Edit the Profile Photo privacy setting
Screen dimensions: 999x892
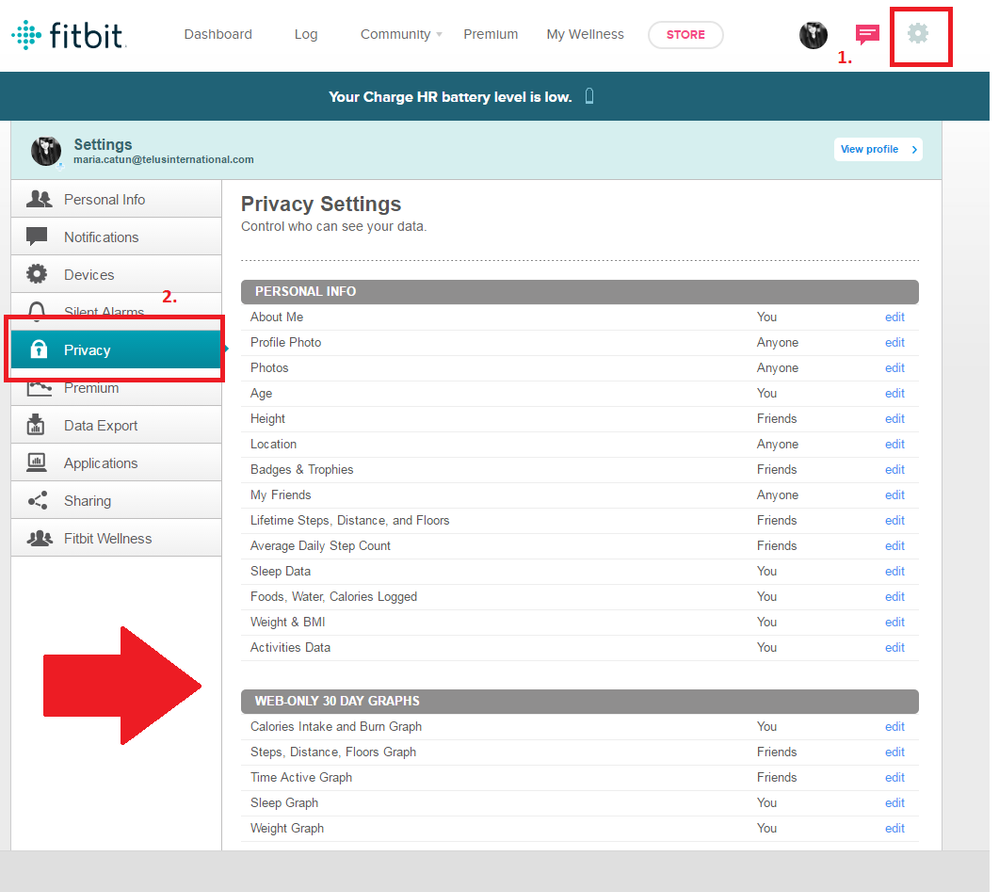(895, 342)
